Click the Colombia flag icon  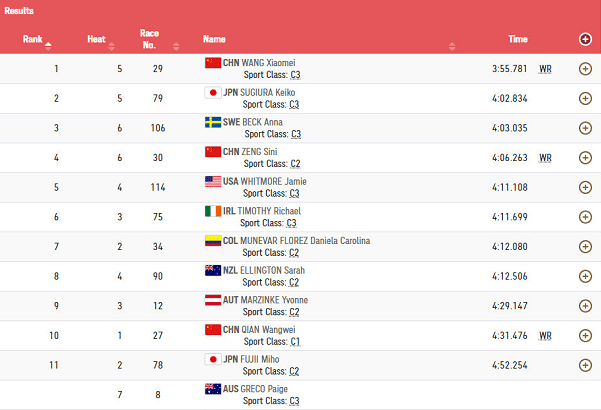212,240
